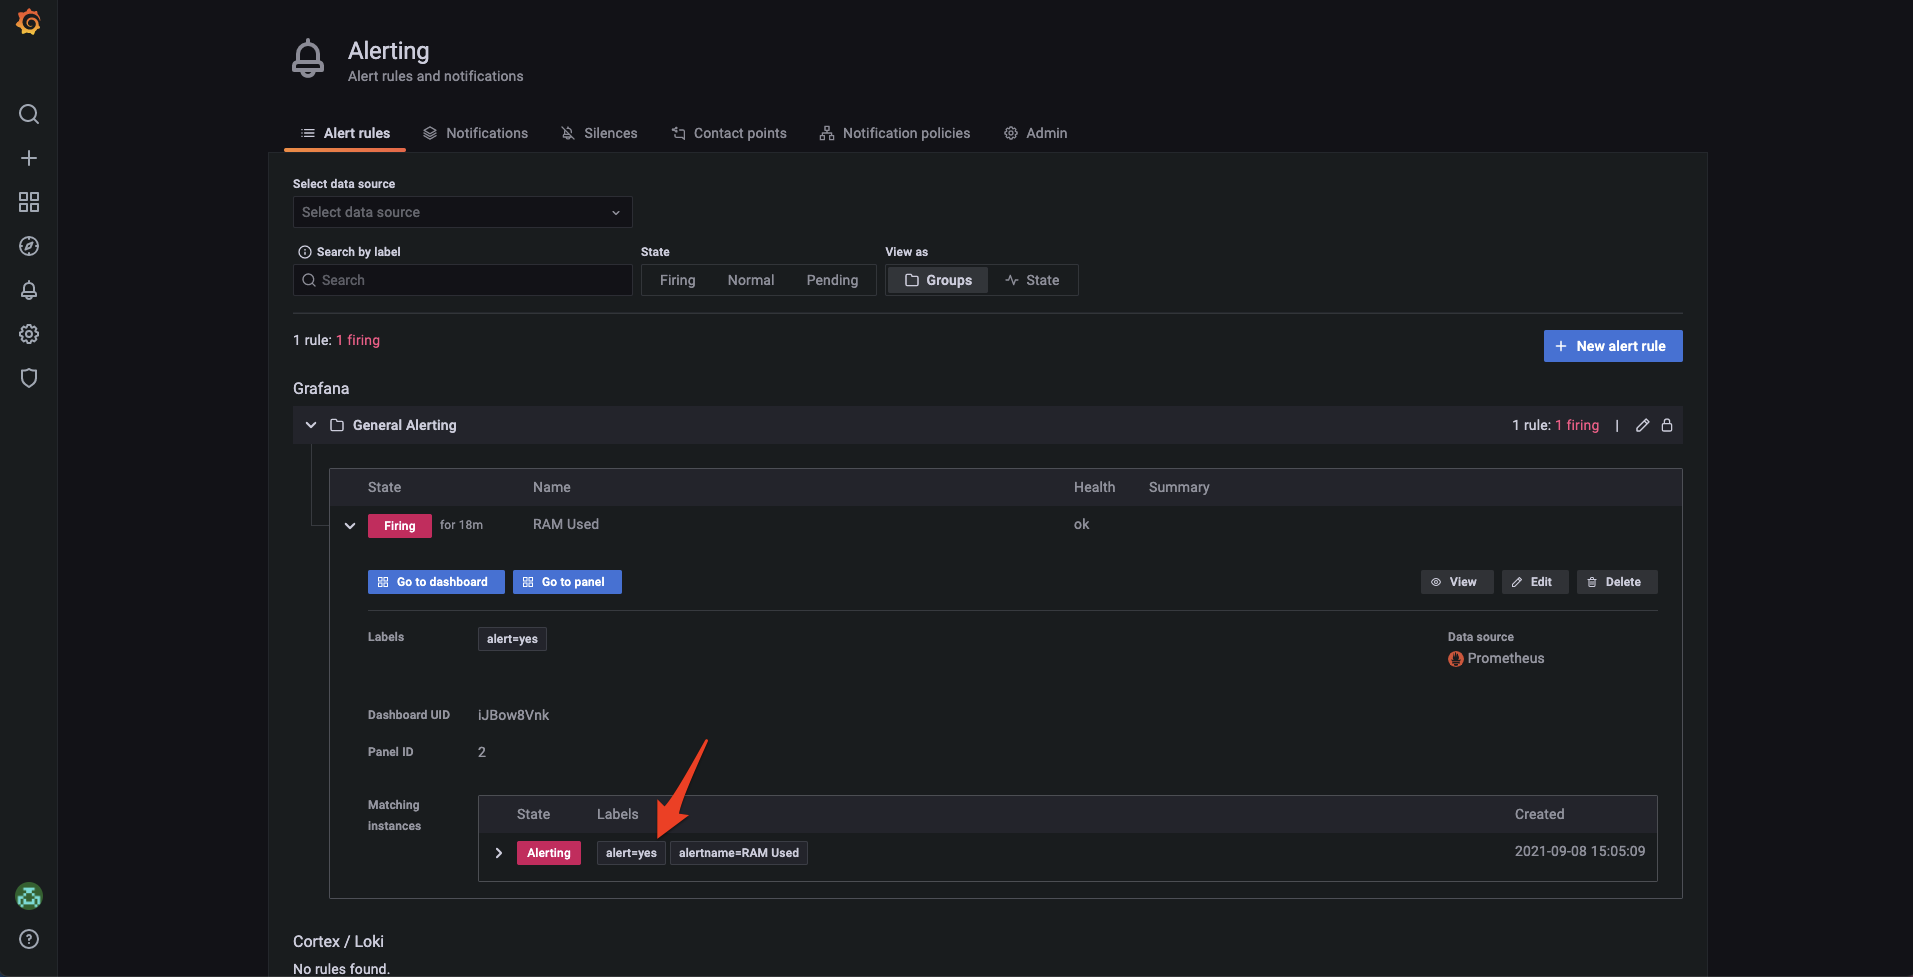Click the New alert rule button
Image resolution: width=1913 pixels, height=977 pixels.
1612,345
